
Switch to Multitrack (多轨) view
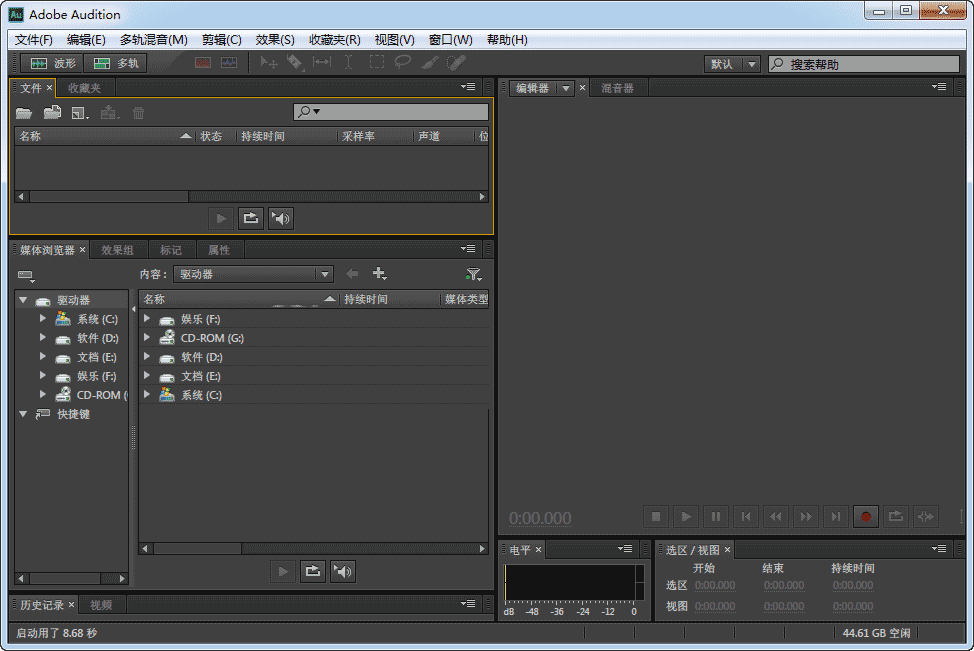(x=116, y=63)
